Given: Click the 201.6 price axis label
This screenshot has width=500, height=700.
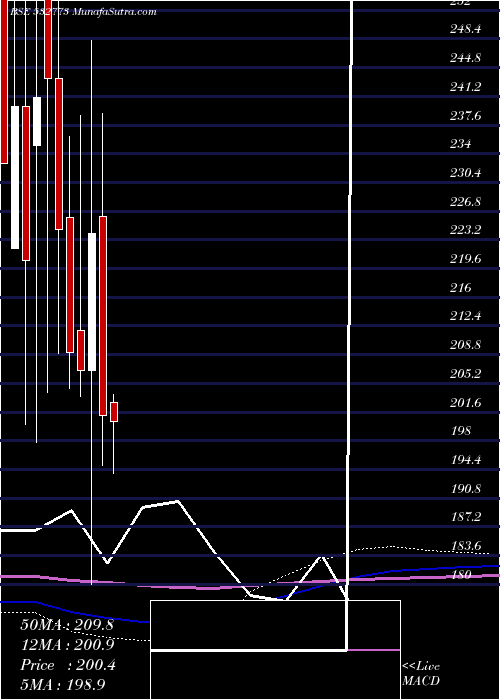Looking at the screenshot, I should pos(465,403).
